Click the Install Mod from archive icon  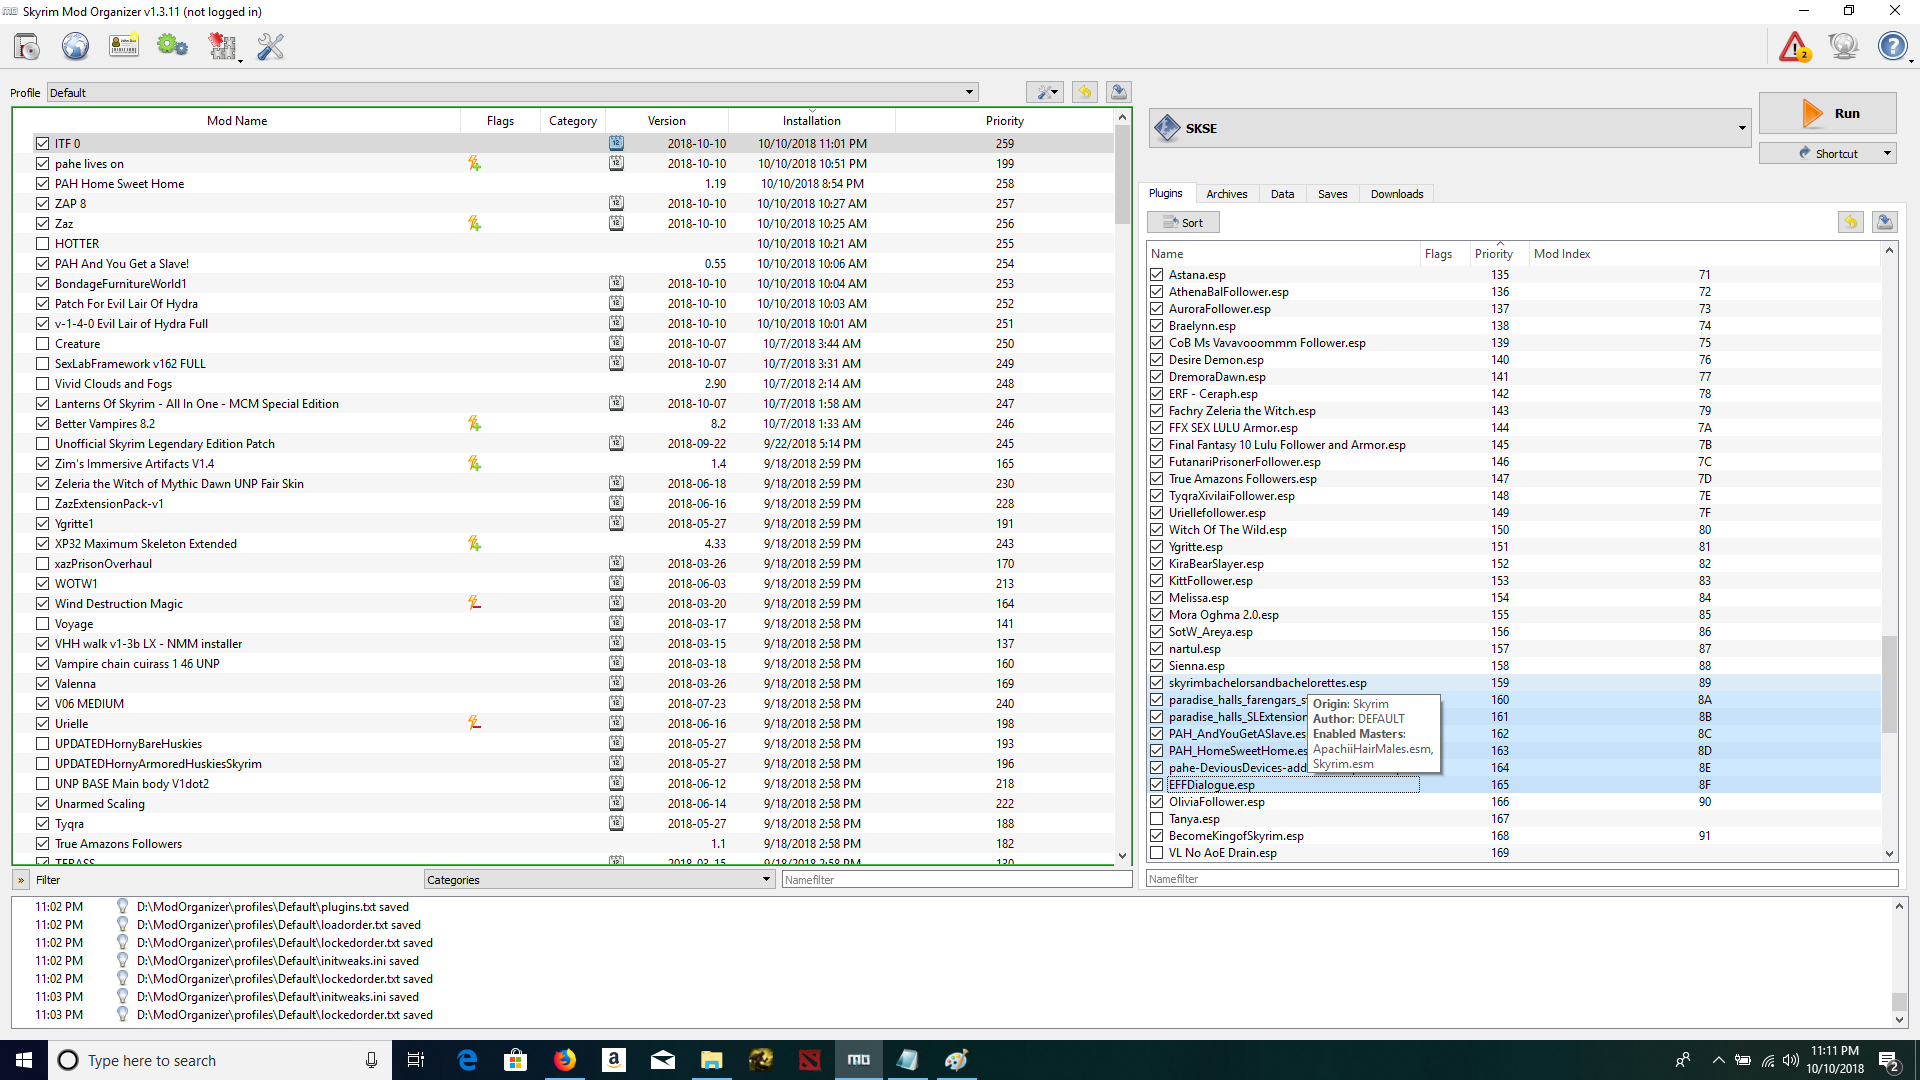[27, 46]
